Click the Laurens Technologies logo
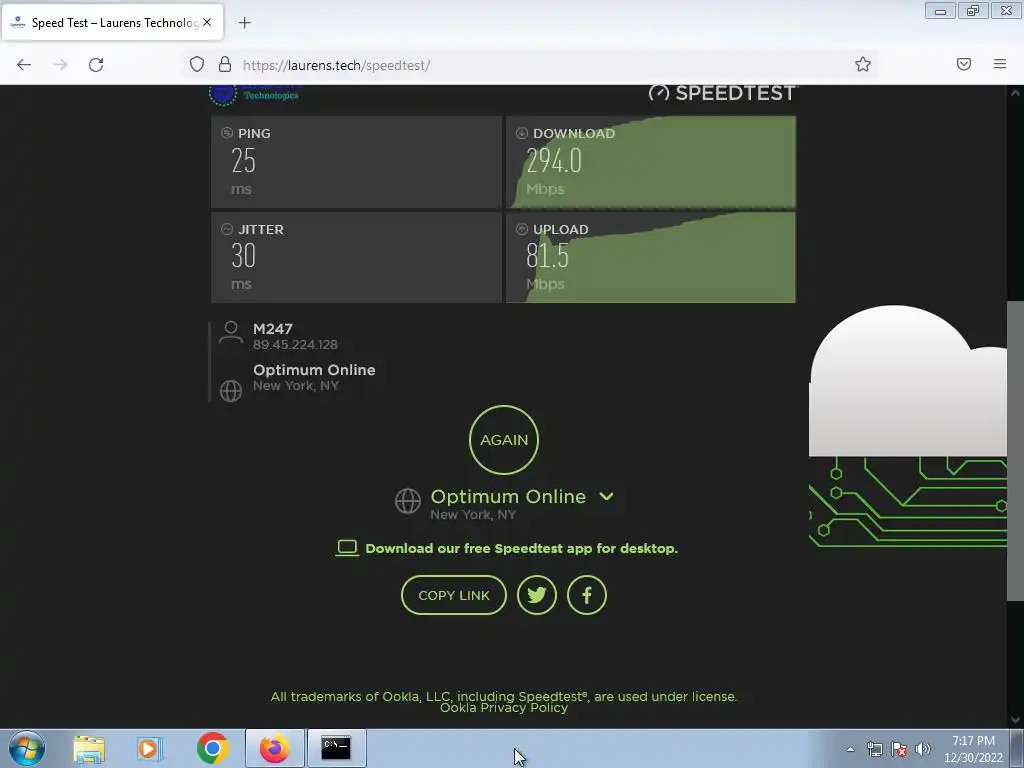Image resolution: width=1024 pixels, height=768 pixels. click(255, 95)
